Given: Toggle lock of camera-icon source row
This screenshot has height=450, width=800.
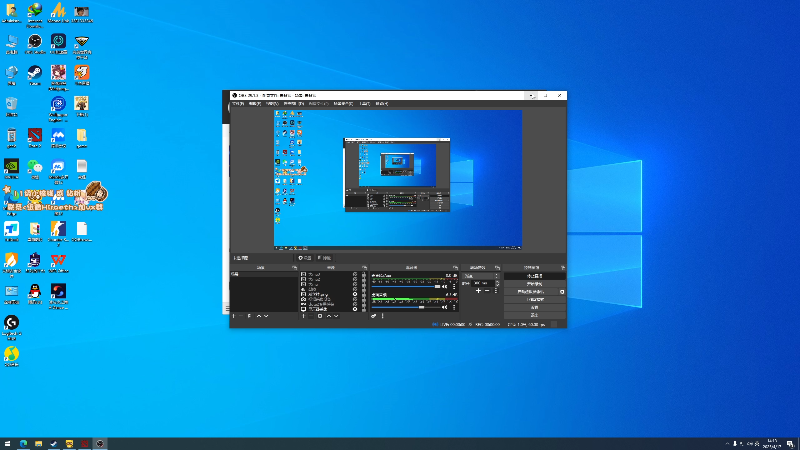Looking at the screenshot, I should (x=364, y=299).
